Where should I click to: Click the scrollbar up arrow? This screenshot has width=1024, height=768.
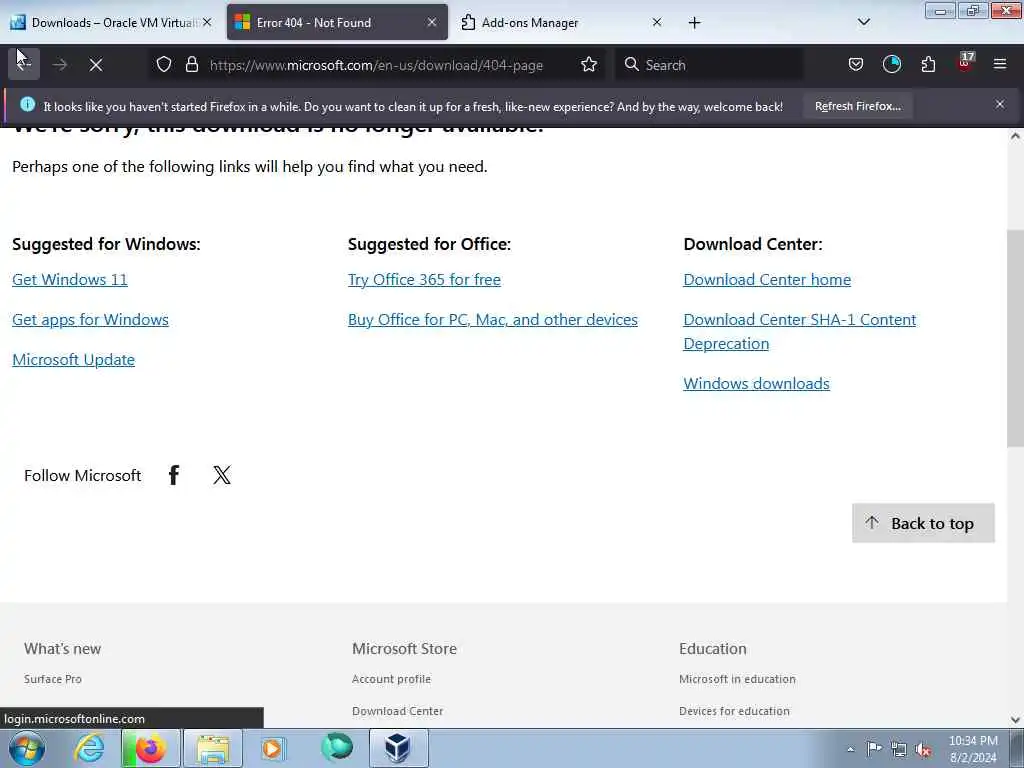coord(1016,136)
